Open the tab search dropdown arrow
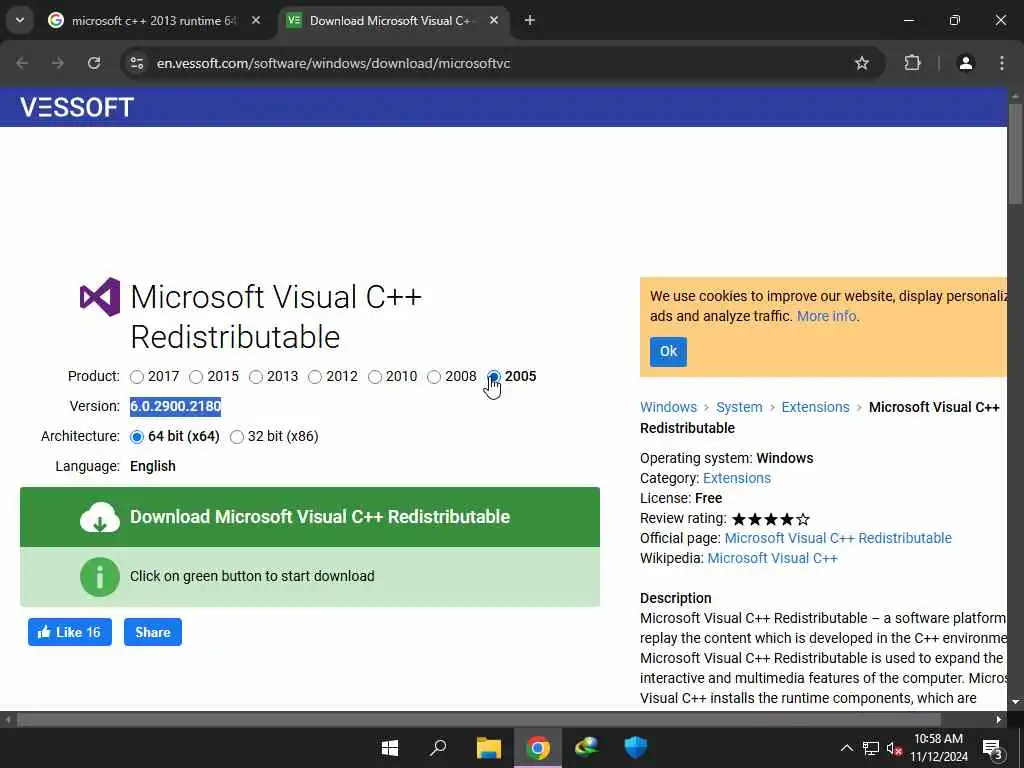This screenshot has height=768, width=1024. (x=20, y=20)
